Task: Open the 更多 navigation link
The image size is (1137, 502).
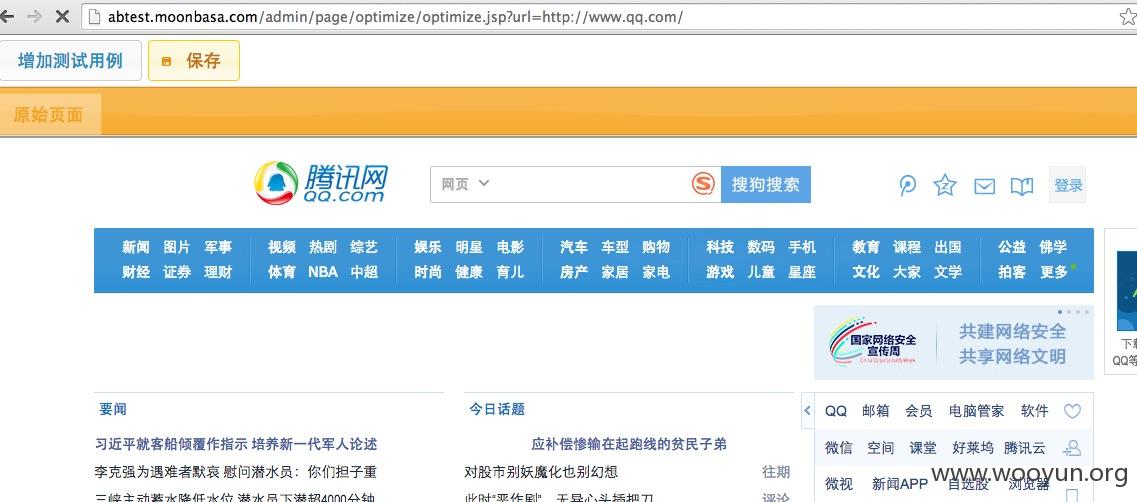Action: pyautogui.click(x=1054, y=272)
